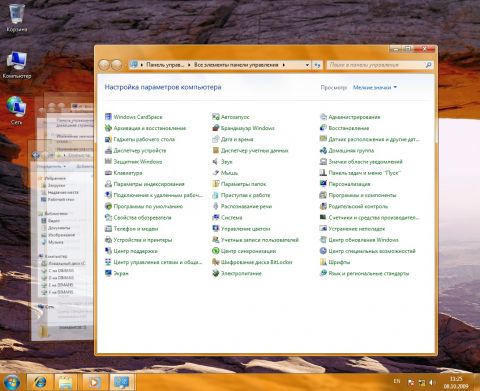Open Управление цветом link
Screen dimensions: 480x391
point(246,229)
